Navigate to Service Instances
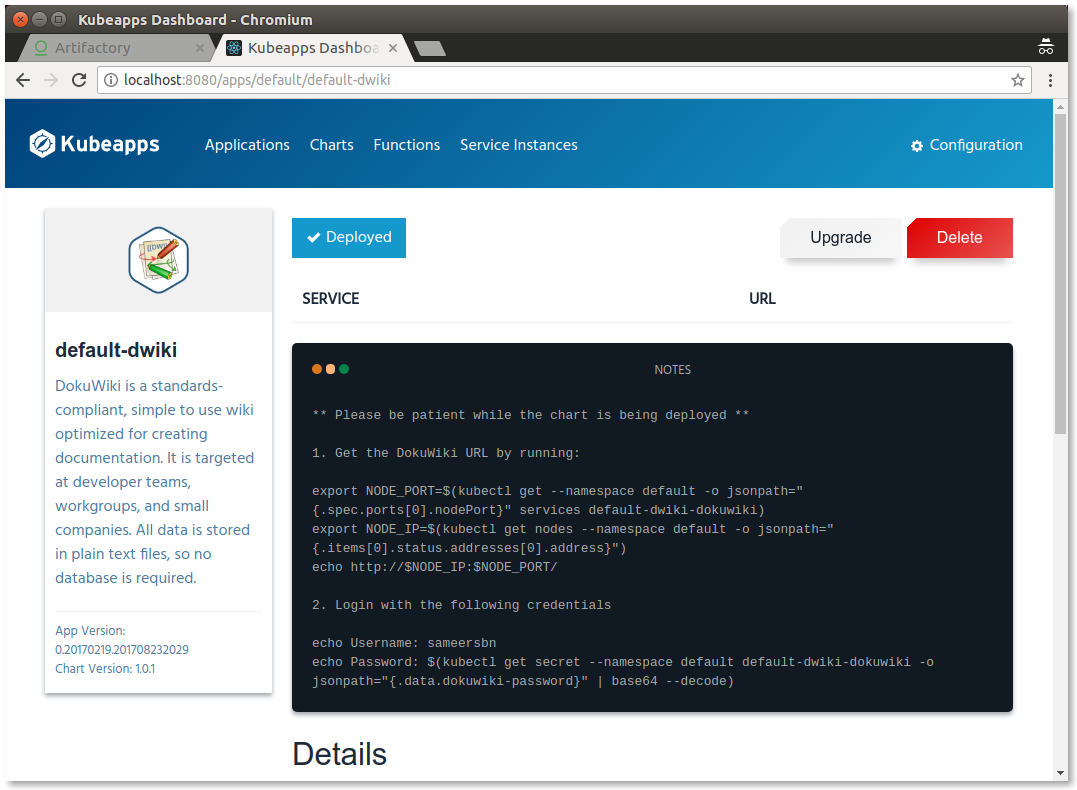Viewport: 1077px width, 790px height. click(x=519, y=145)
